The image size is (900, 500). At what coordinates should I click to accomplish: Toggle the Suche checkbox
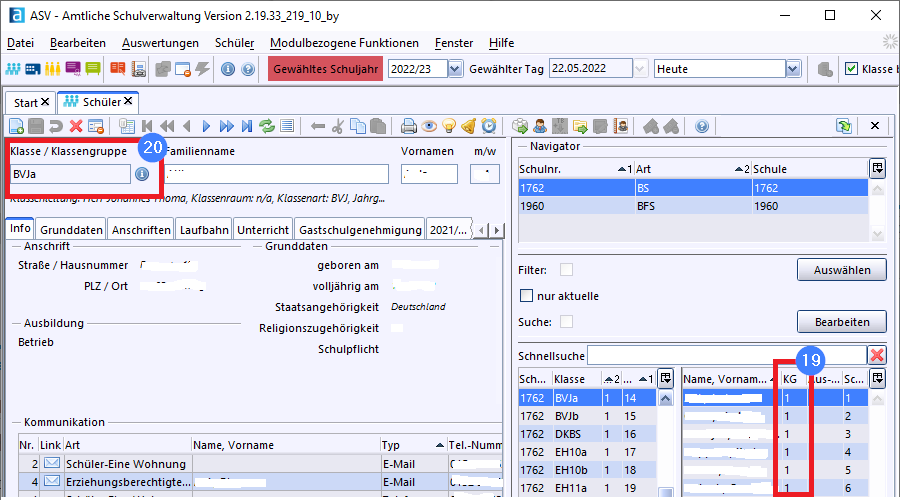click(x=567, y=321)
